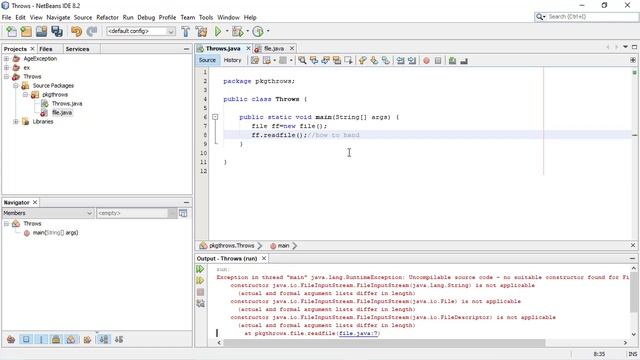Viewport: 640px width, 360px height.
Task: Click the Output panel settings icon below Stop
Action: tap(200, 303)
